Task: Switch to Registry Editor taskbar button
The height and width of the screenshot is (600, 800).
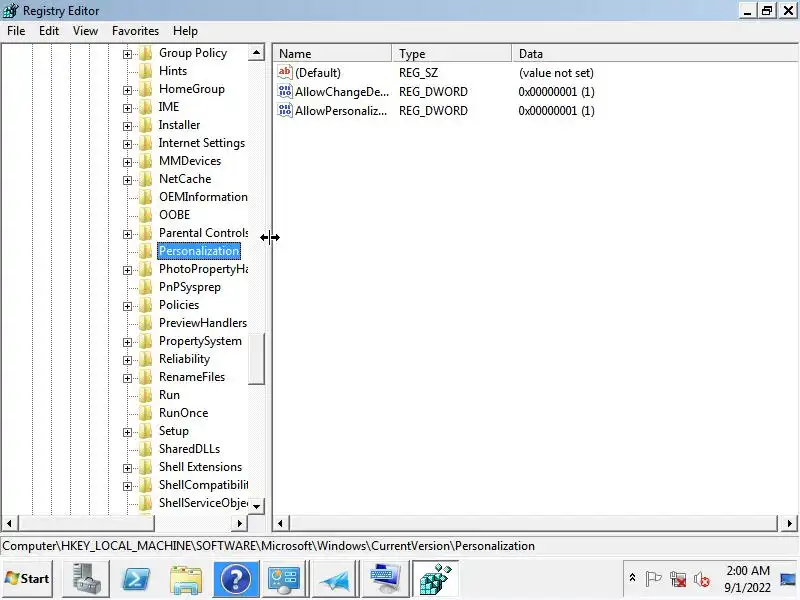Action: [x=435, y=579]
